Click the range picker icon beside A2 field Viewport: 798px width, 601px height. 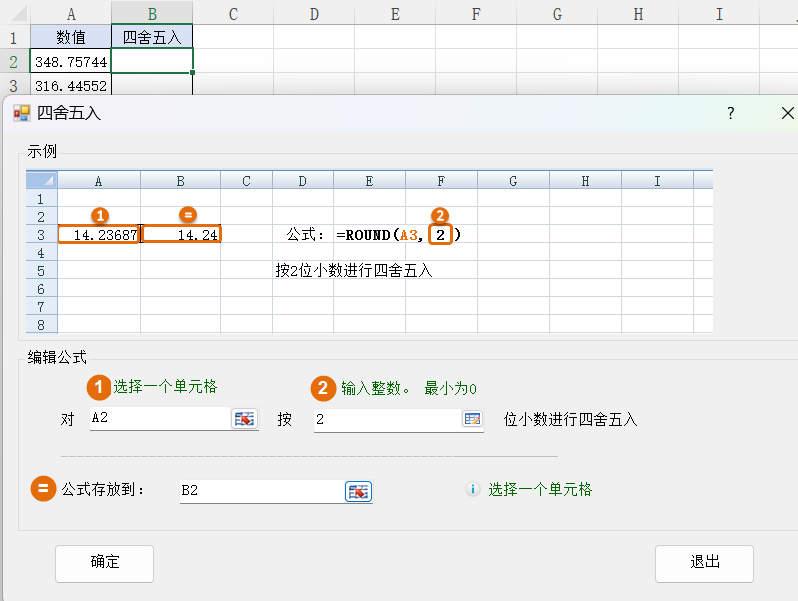[x=245, y=419]
